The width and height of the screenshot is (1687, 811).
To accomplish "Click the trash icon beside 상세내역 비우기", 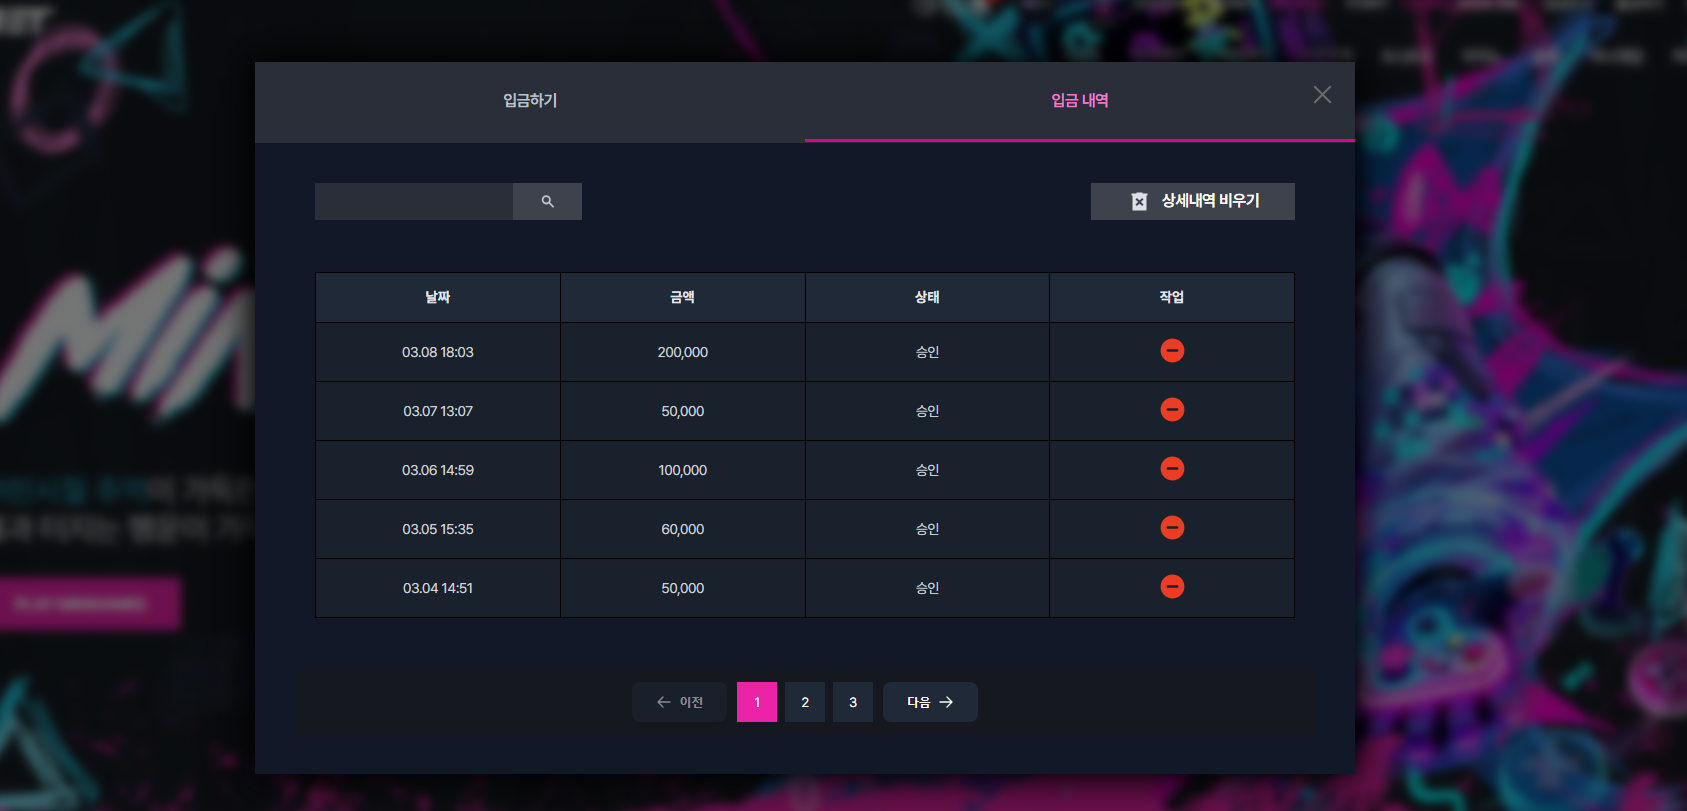I will pyautogui.click(x=1139, y=201).
